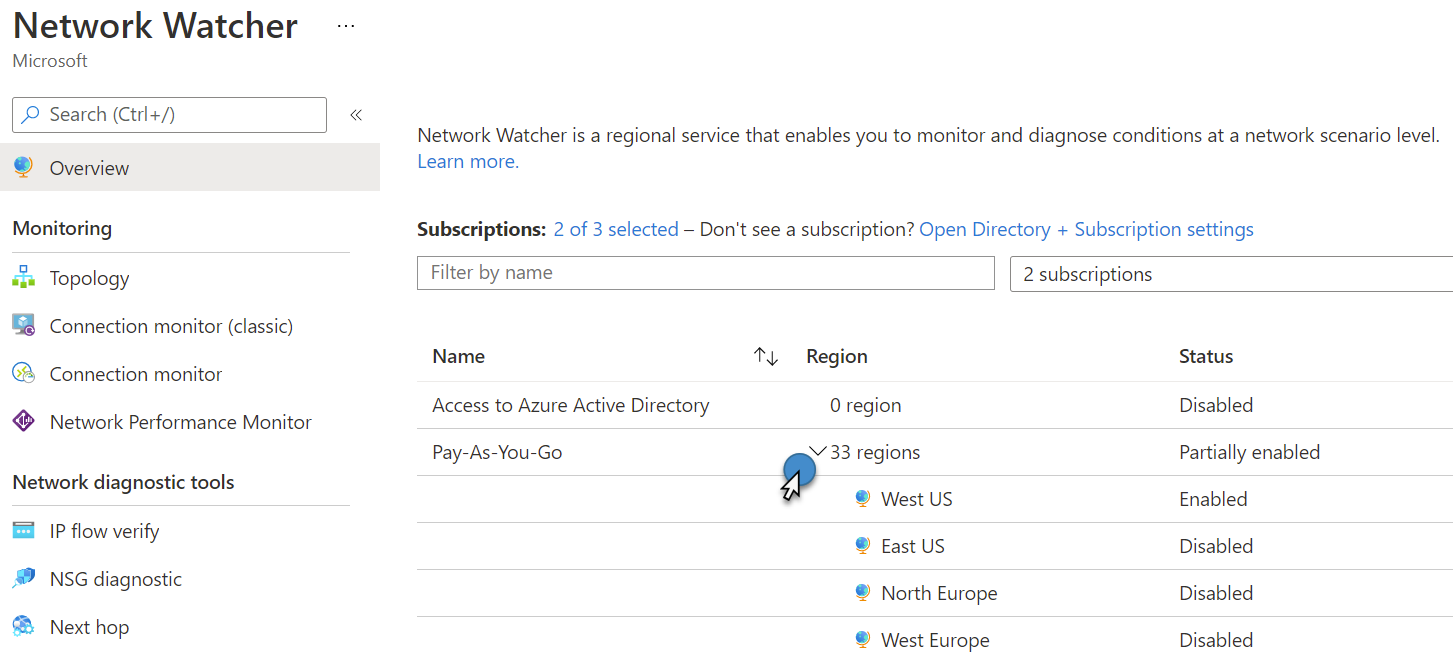Sort the table by Name column
Viewport: 1453px width, 655px height.
point(765,355)
